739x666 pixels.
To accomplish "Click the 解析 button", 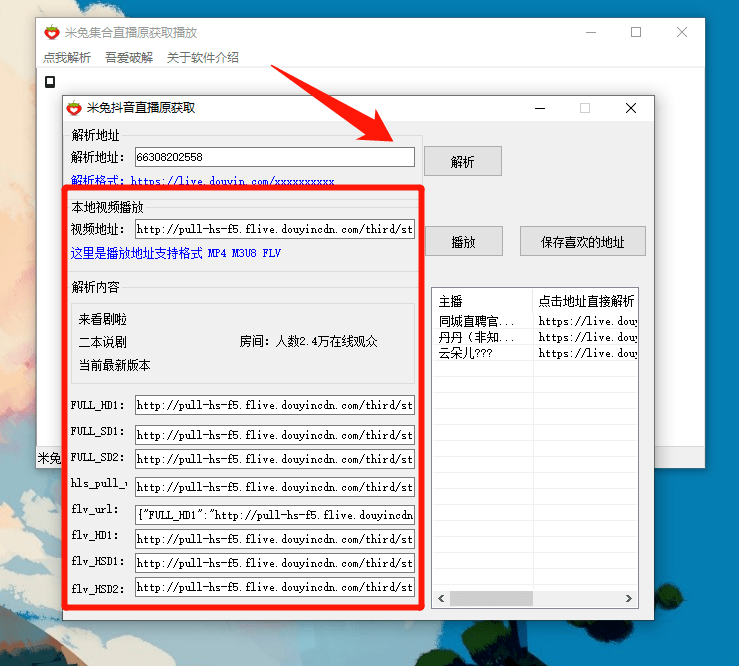I will (x=463, y=161).
